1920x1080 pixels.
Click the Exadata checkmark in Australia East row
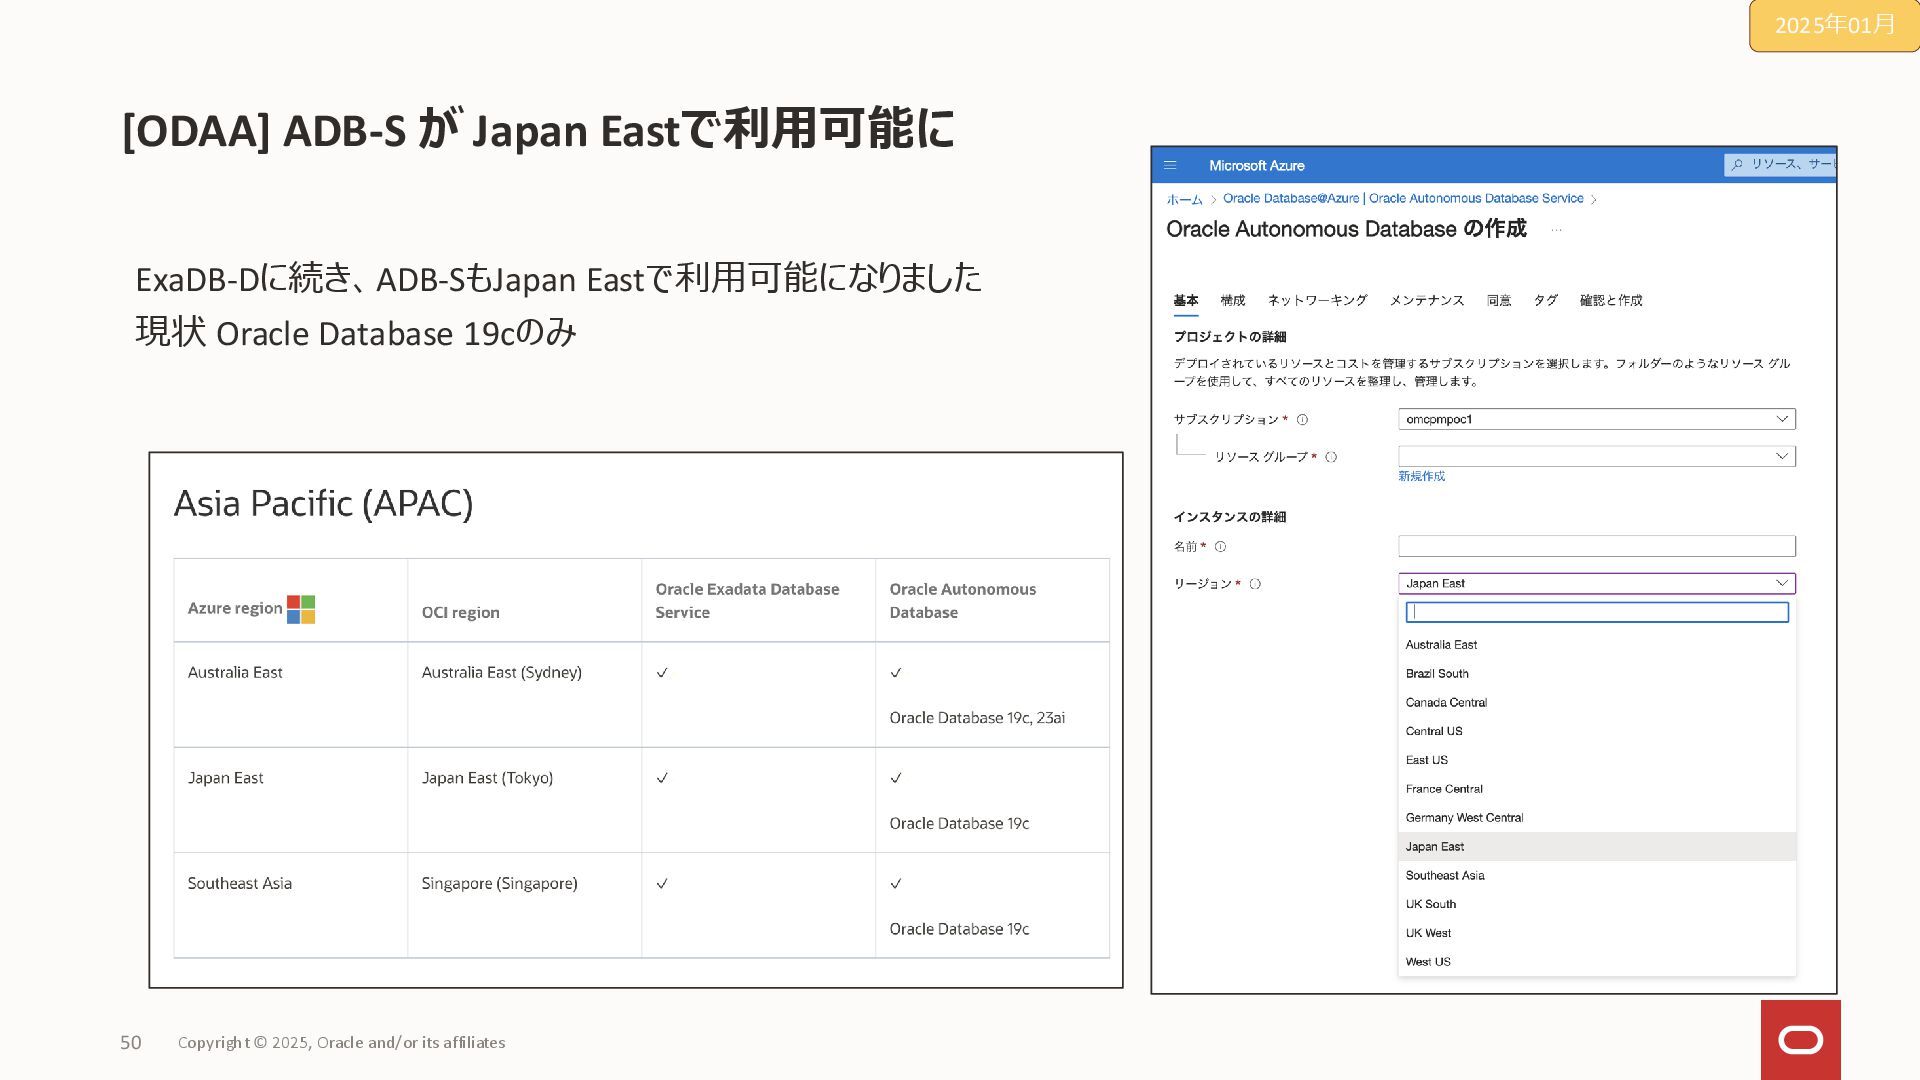[662, 673]
